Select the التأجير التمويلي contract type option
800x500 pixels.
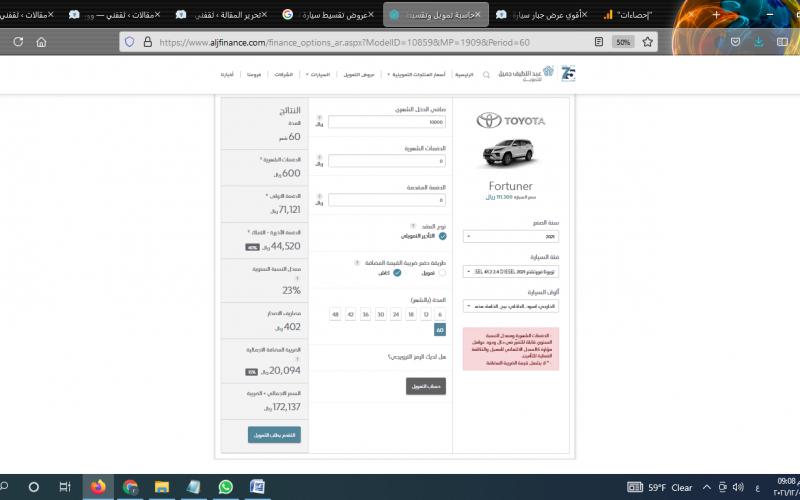[x=442, y=236]
